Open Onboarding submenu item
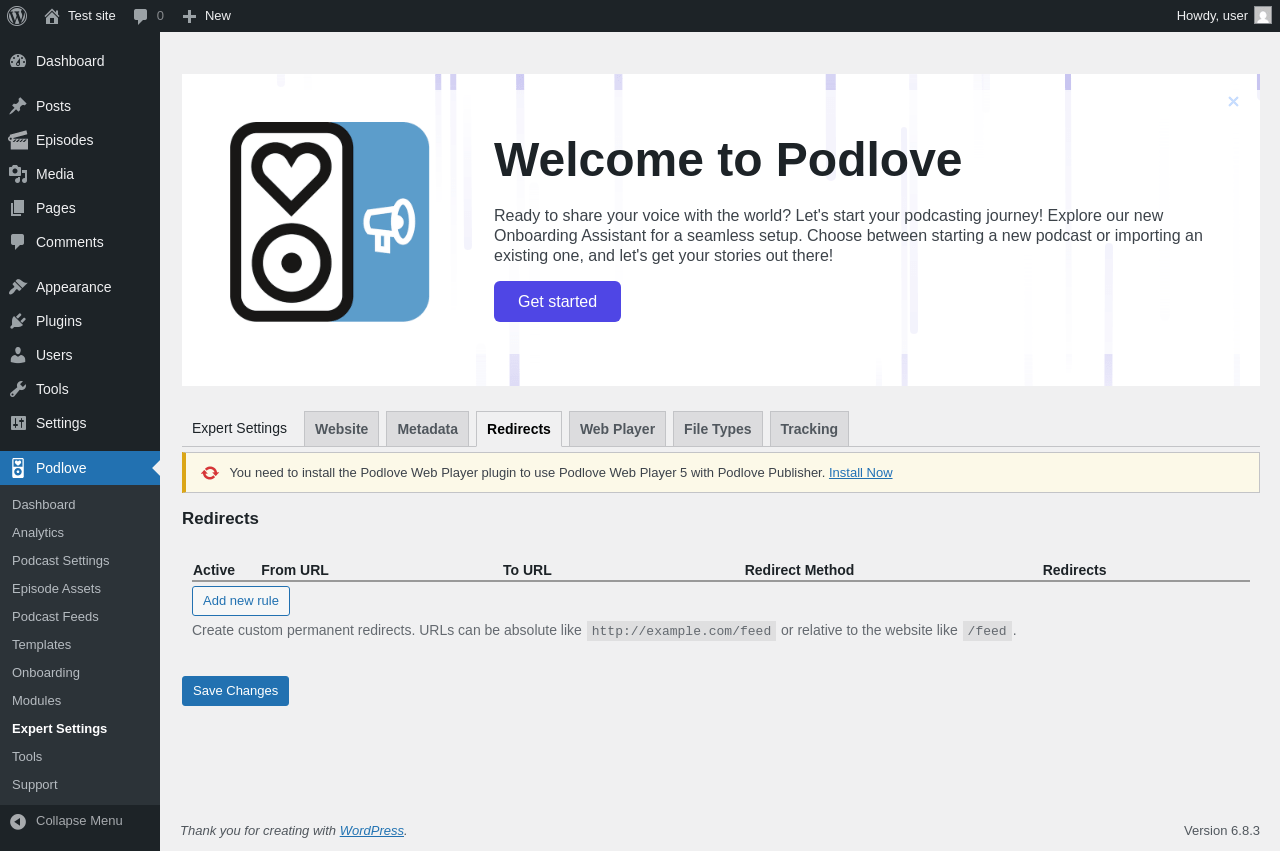This screenshot has width=1280, height=851. tap(80, 672)
